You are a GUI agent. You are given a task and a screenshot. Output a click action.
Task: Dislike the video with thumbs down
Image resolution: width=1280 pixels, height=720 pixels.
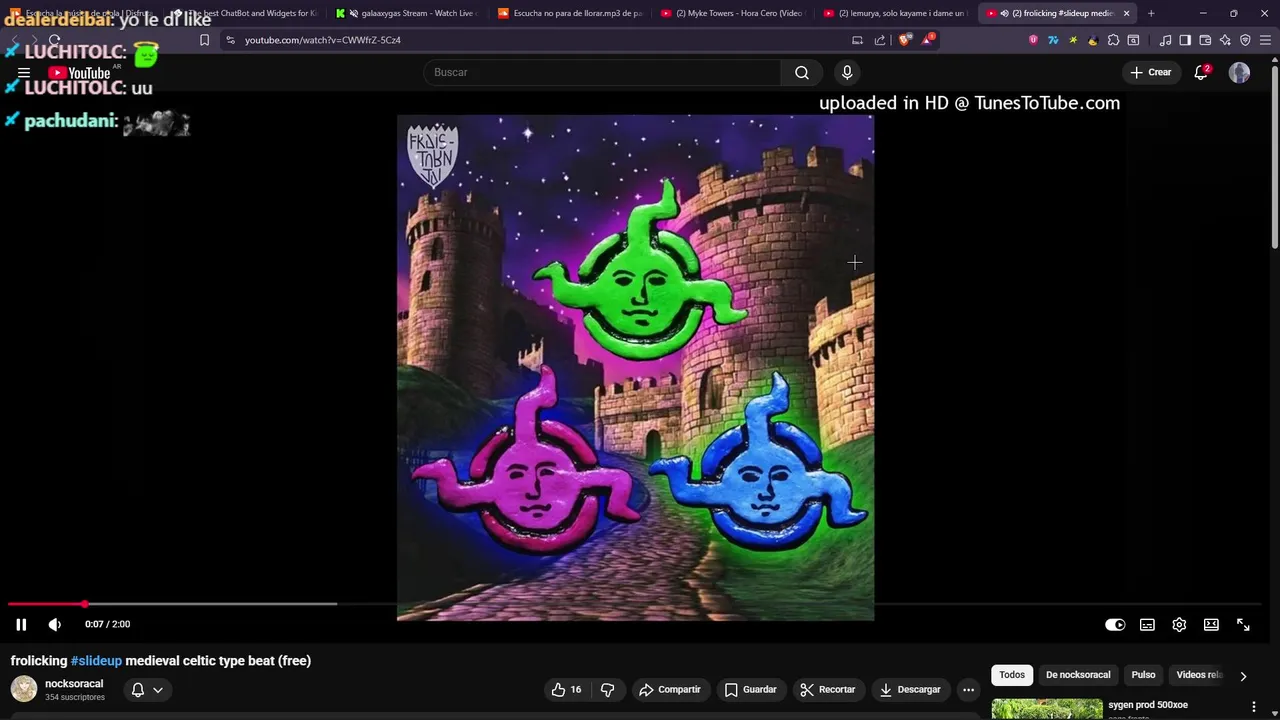607,689
